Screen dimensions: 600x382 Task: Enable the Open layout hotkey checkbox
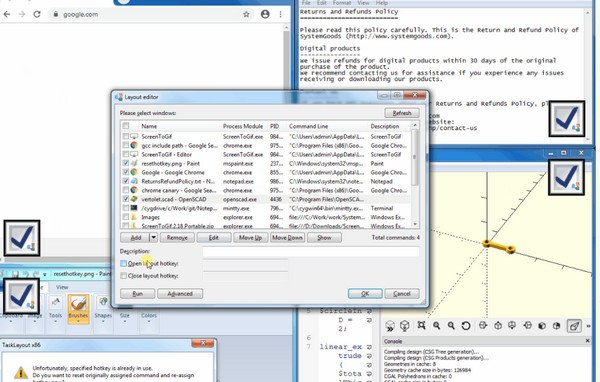pyautogui.click(x=123, y=263)
